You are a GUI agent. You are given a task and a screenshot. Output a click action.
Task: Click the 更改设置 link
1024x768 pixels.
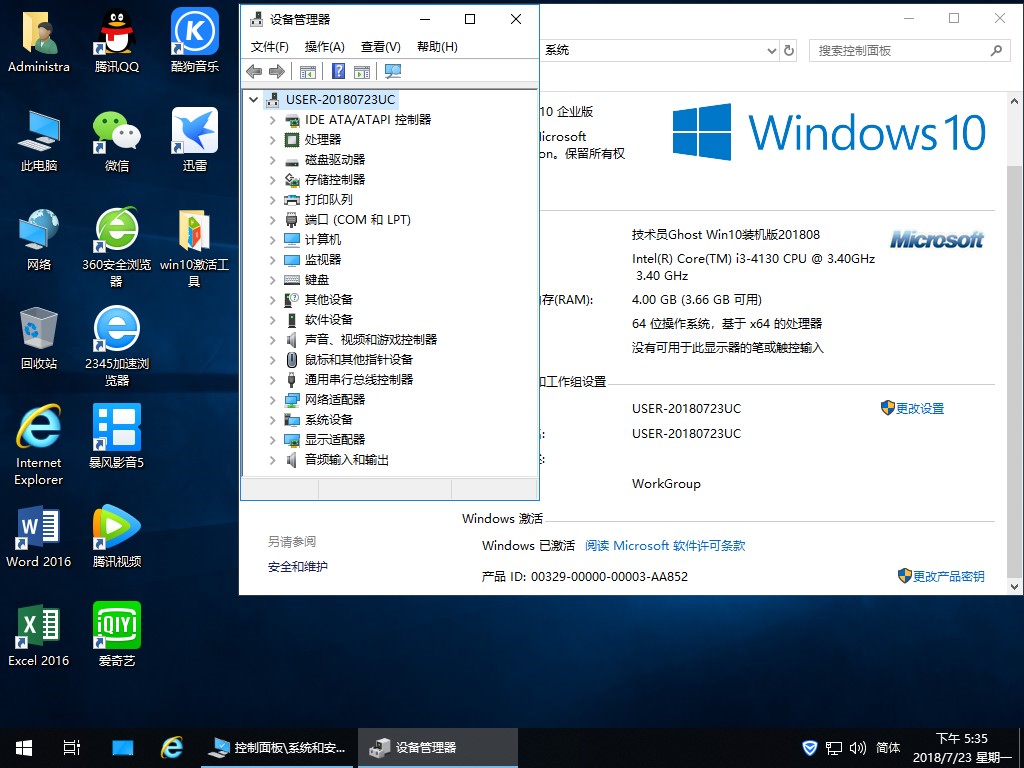[919, 409]
